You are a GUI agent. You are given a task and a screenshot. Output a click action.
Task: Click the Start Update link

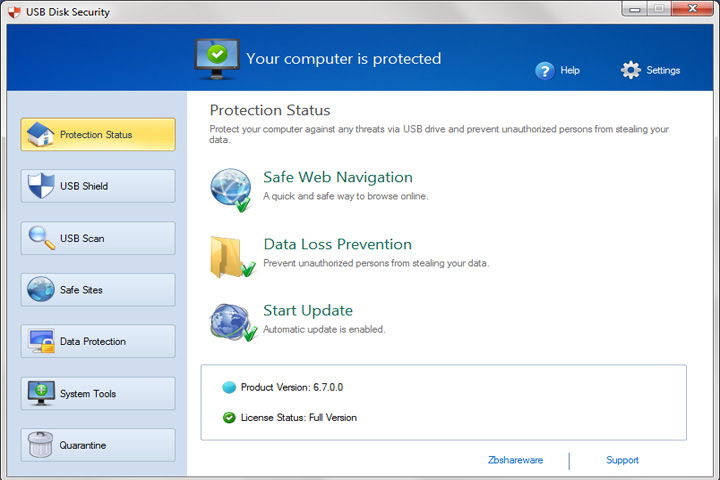point(308,311)
